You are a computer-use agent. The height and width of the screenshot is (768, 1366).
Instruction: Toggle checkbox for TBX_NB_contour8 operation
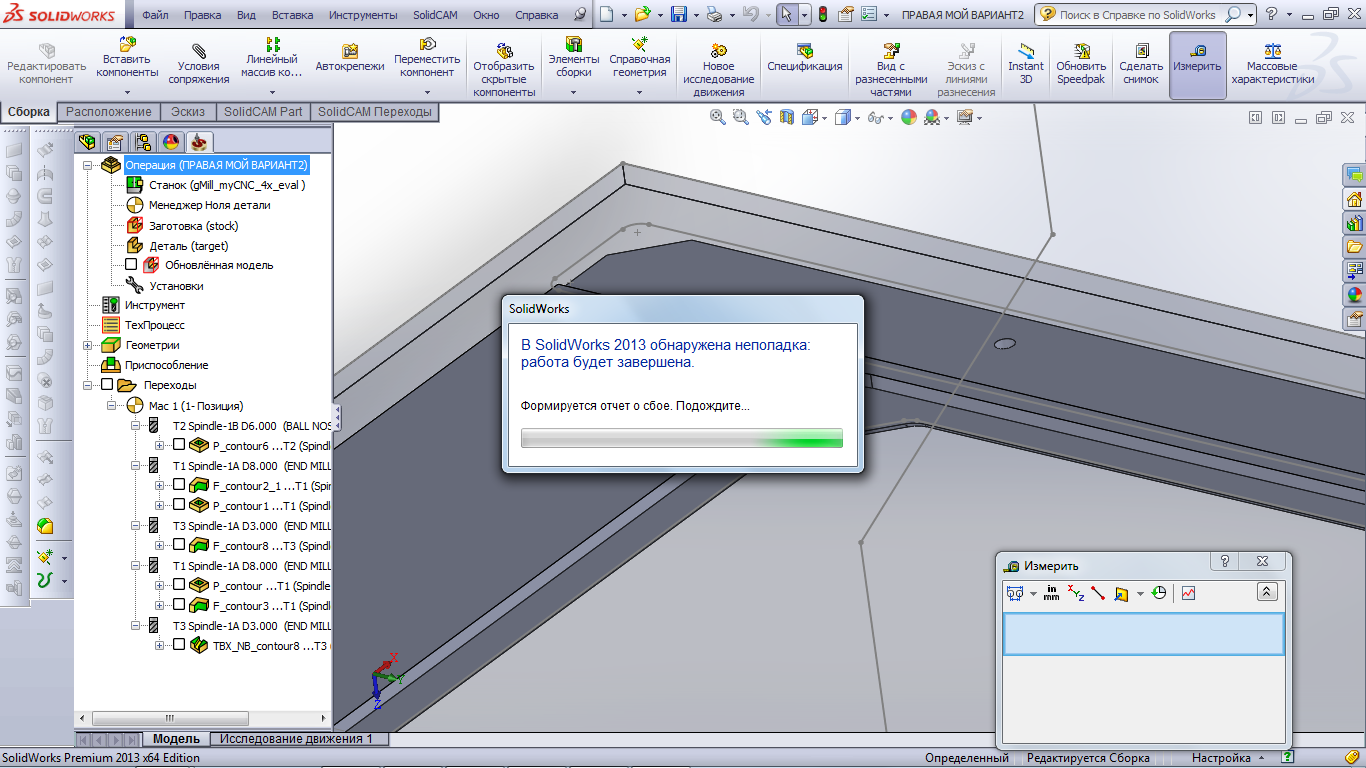coord(179,645)
